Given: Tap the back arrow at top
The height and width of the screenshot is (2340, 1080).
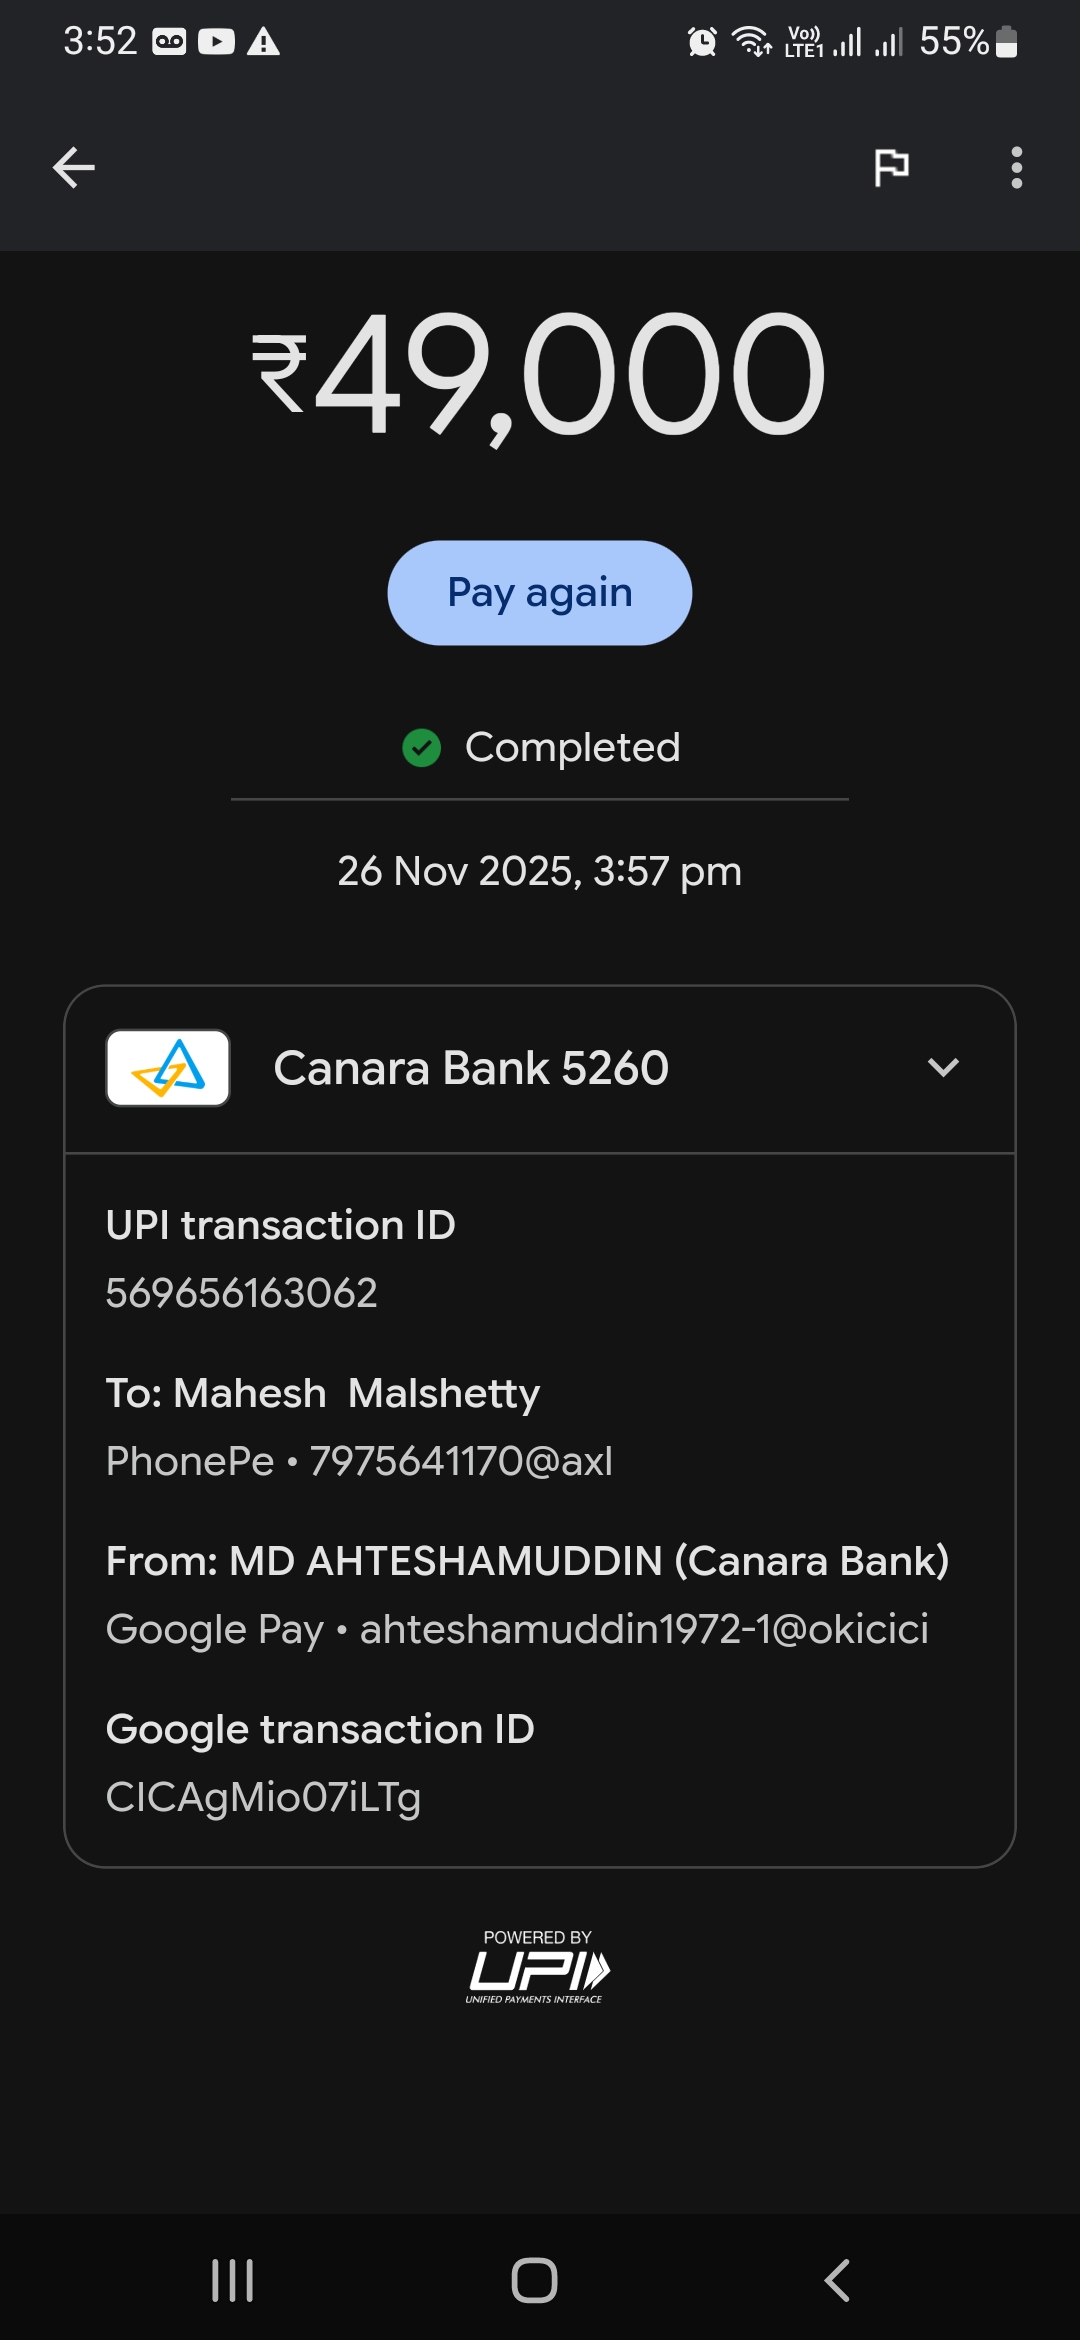Looking at the screenshot, I should pyautogui.click(x=74, y=167).
